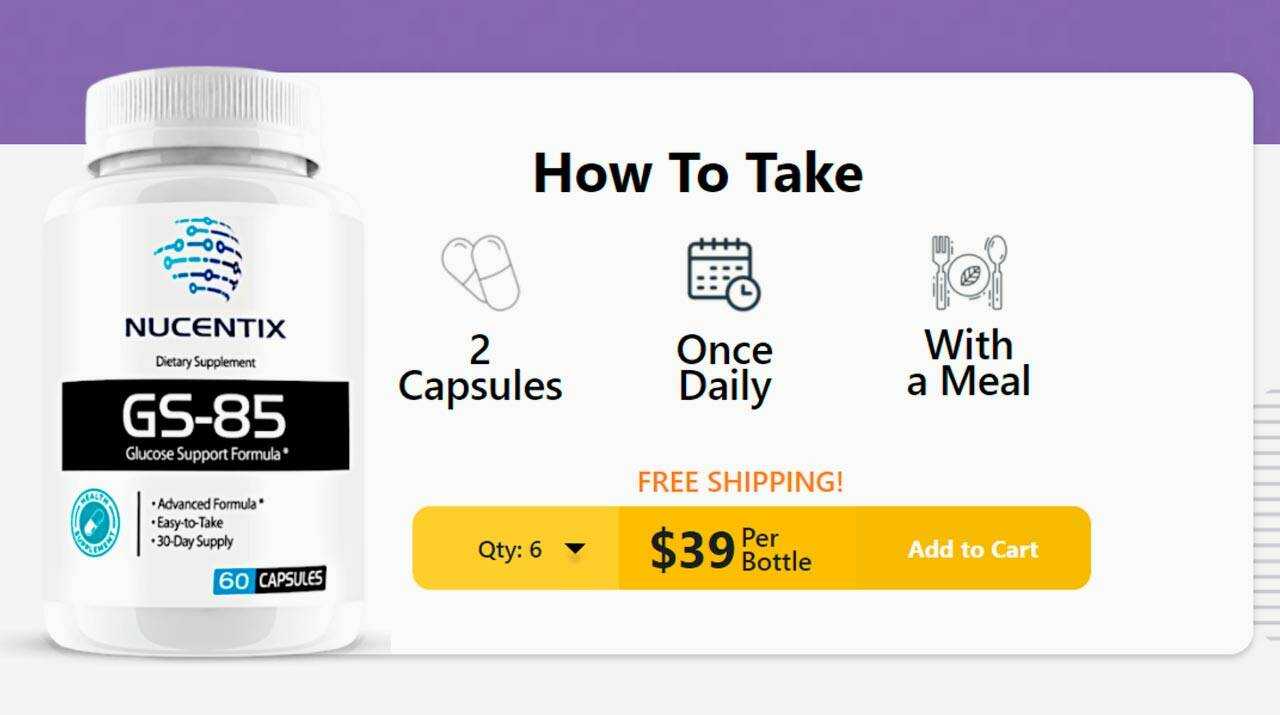
Task: Click the Add to Cart button
Action: point(973,548)
